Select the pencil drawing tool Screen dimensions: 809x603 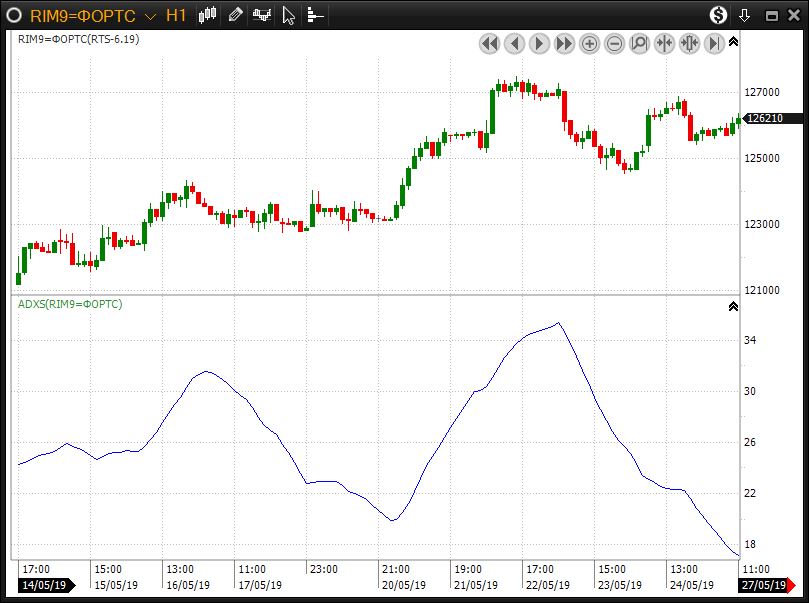[x=235, y=15]
